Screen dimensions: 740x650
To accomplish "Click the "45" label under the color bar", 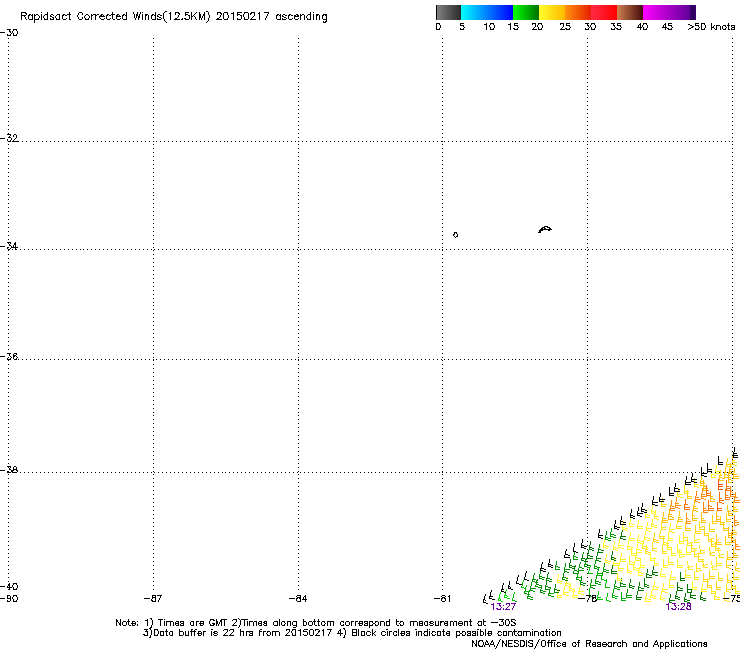I will pos(667,27).
